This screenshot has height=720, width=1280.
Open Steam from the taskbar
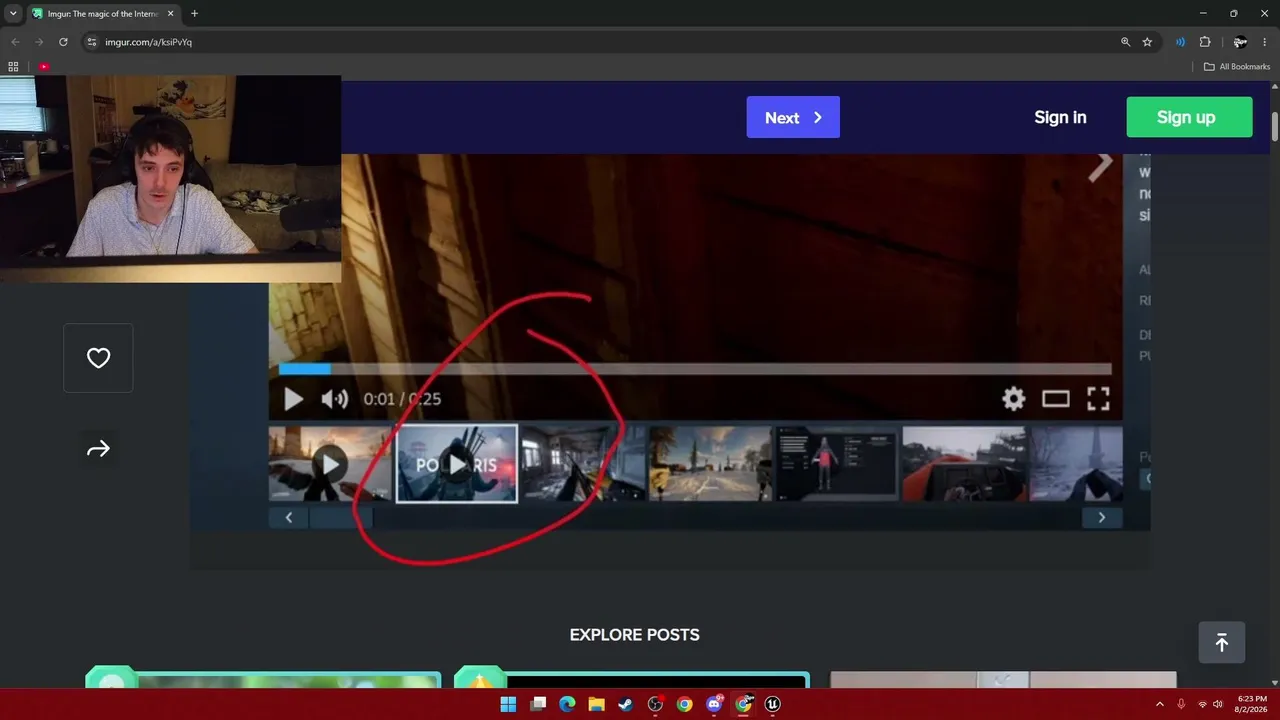(626, 704)
